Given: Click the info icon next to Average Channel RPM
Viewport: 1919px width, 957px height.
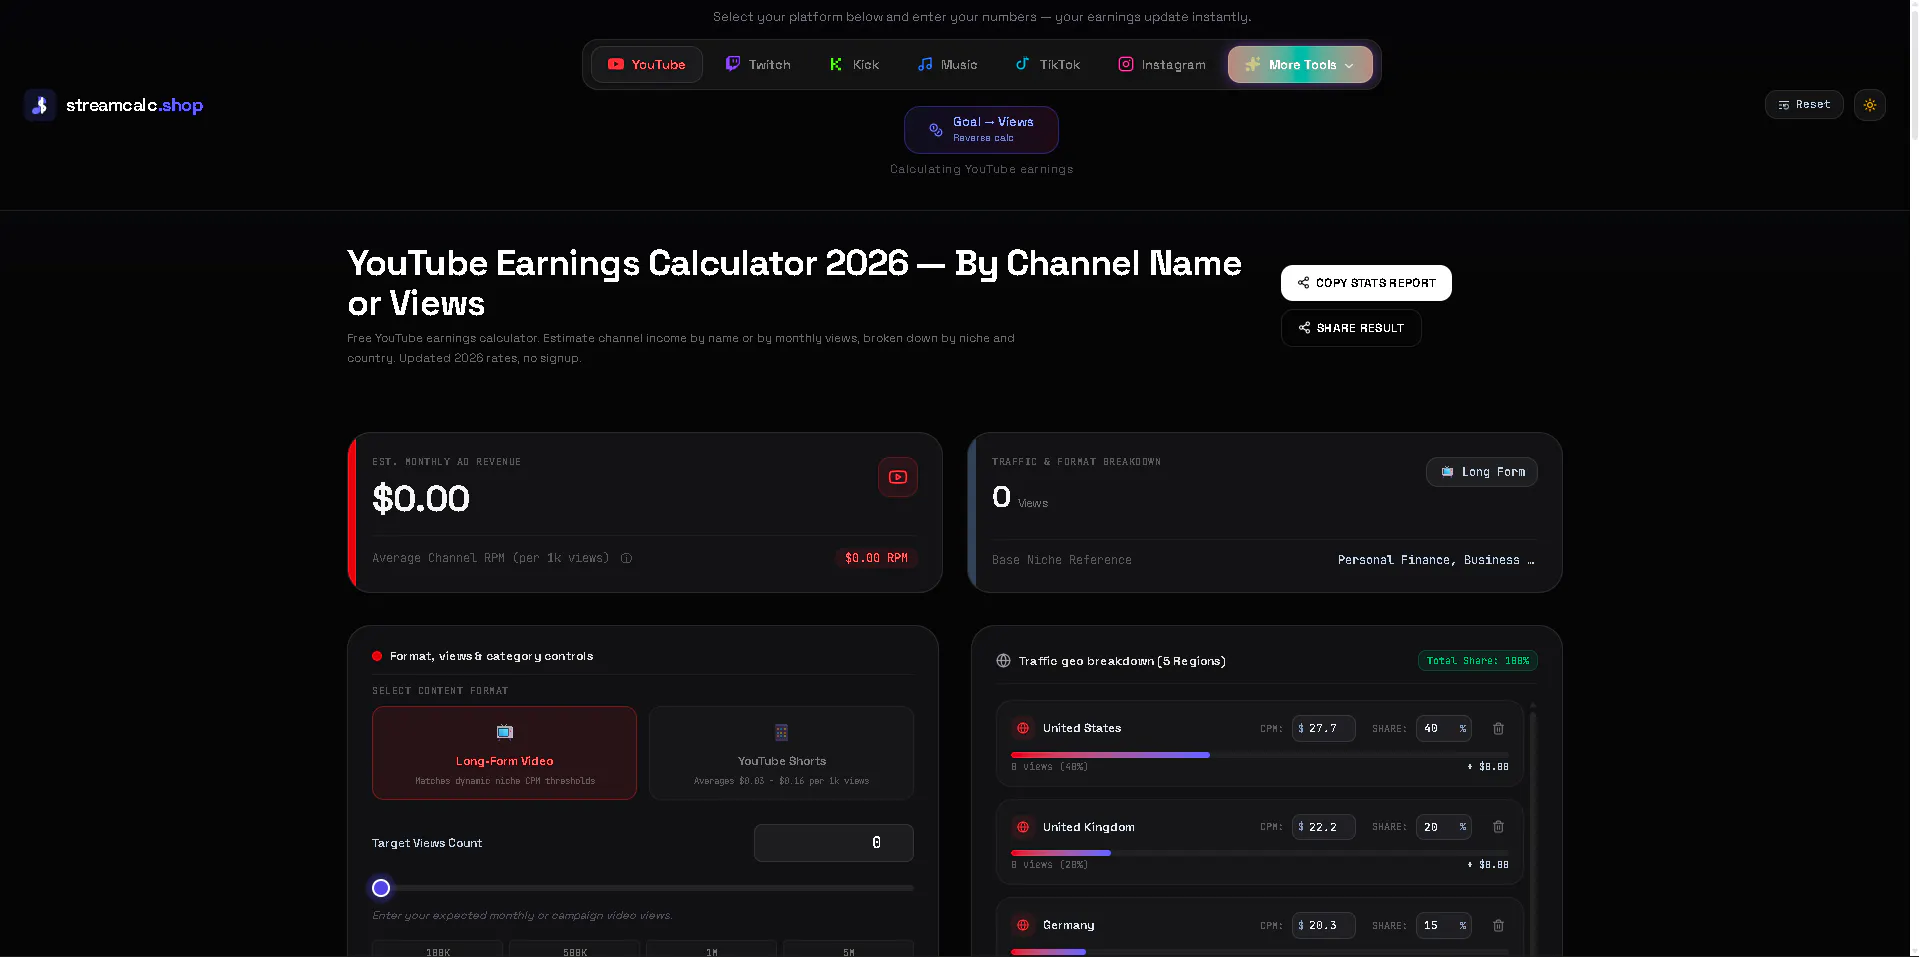Looking at the screenshot, I should [626, 558].
